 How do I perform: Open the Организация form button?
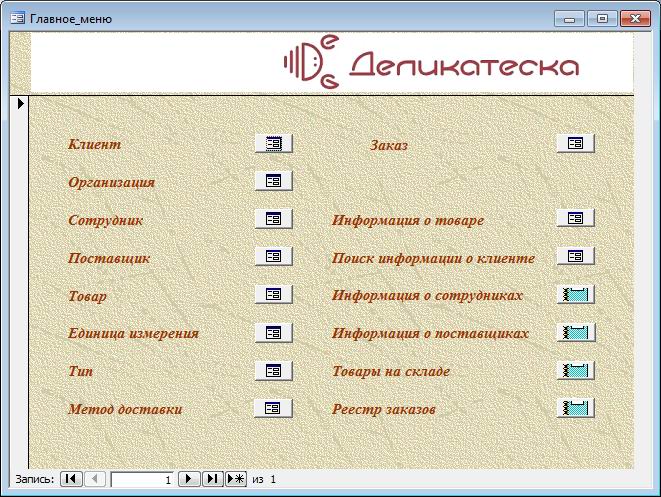coord(273,181)
